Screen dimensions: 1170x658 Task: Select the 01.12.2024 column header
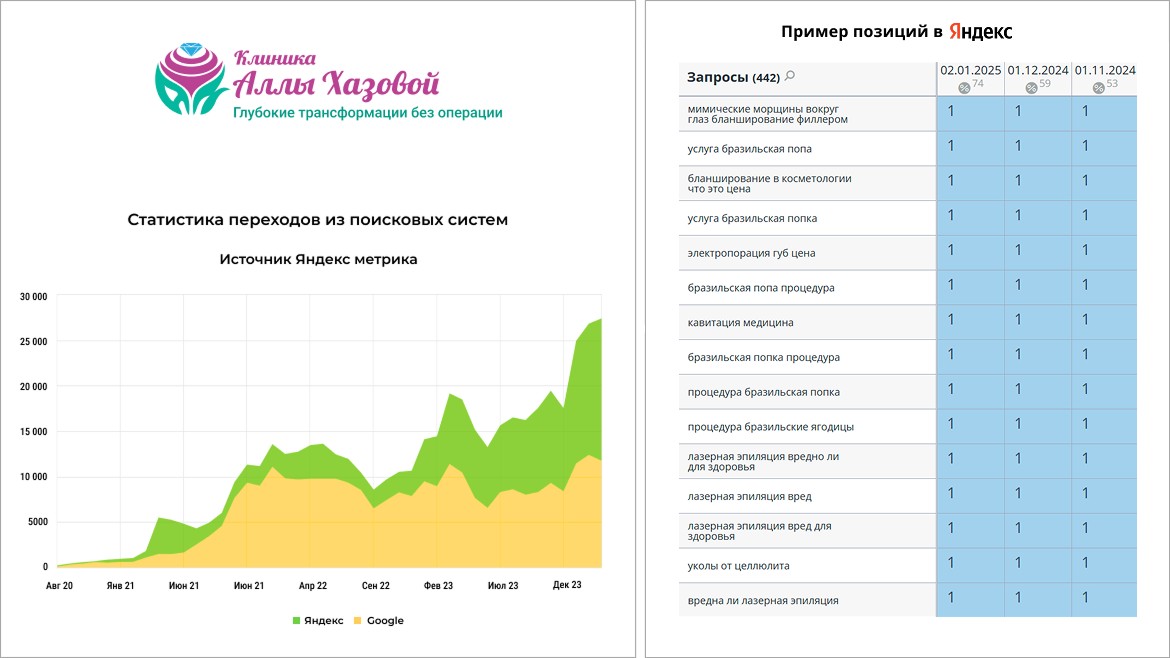pyautogui.click(x=1038, y=70)
